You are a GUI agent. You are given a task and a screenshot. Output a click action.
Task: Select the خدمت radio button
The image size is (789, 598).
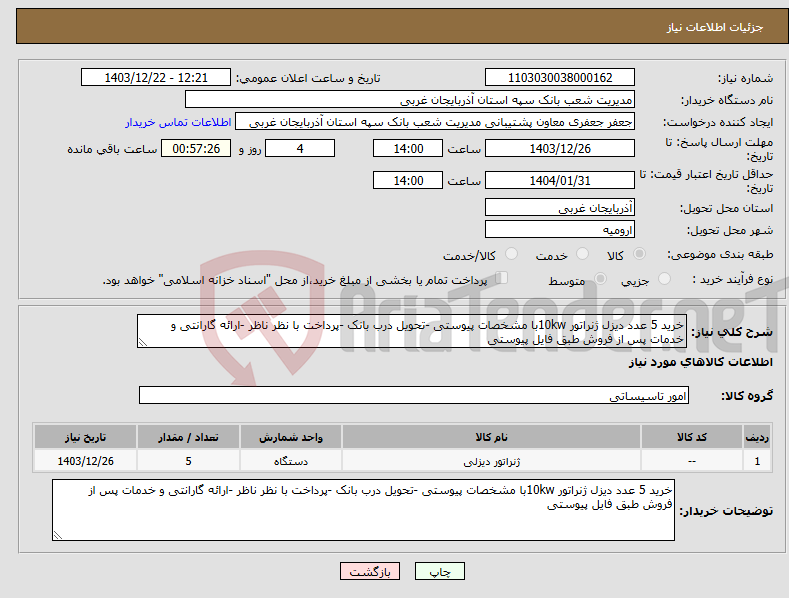582,254
